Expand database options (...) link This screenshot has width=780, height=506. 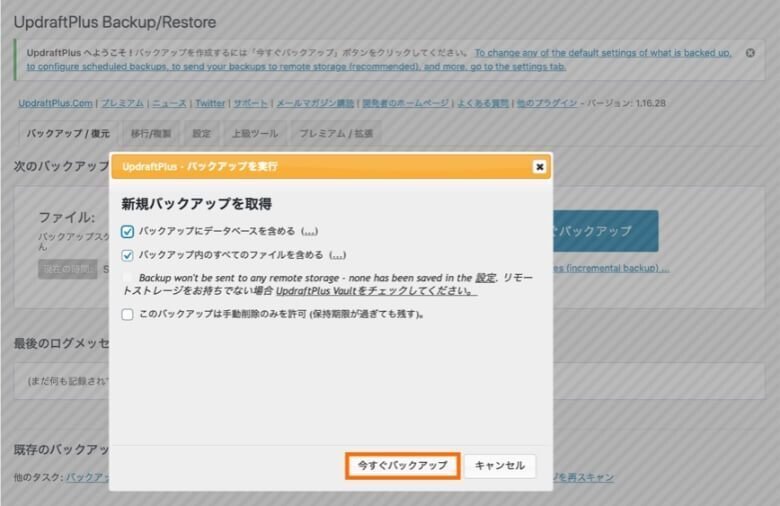(309, 231)
